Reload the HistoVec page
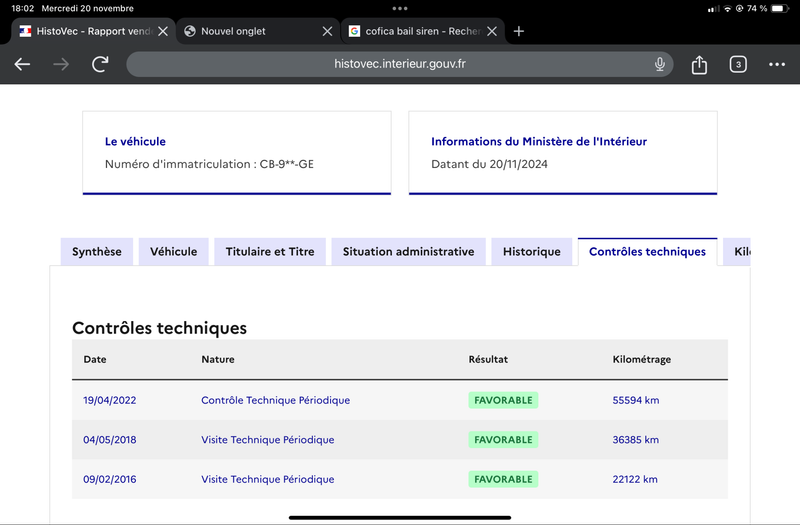The image size is (800, 525). click(x=100, y=64)
